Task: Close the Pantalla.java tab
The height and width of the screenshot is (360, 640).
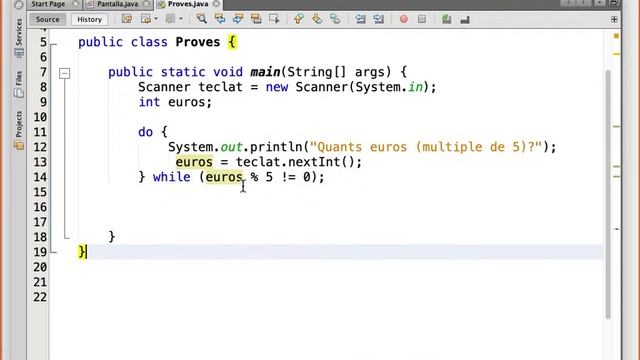Action: (x=147, y=4)
